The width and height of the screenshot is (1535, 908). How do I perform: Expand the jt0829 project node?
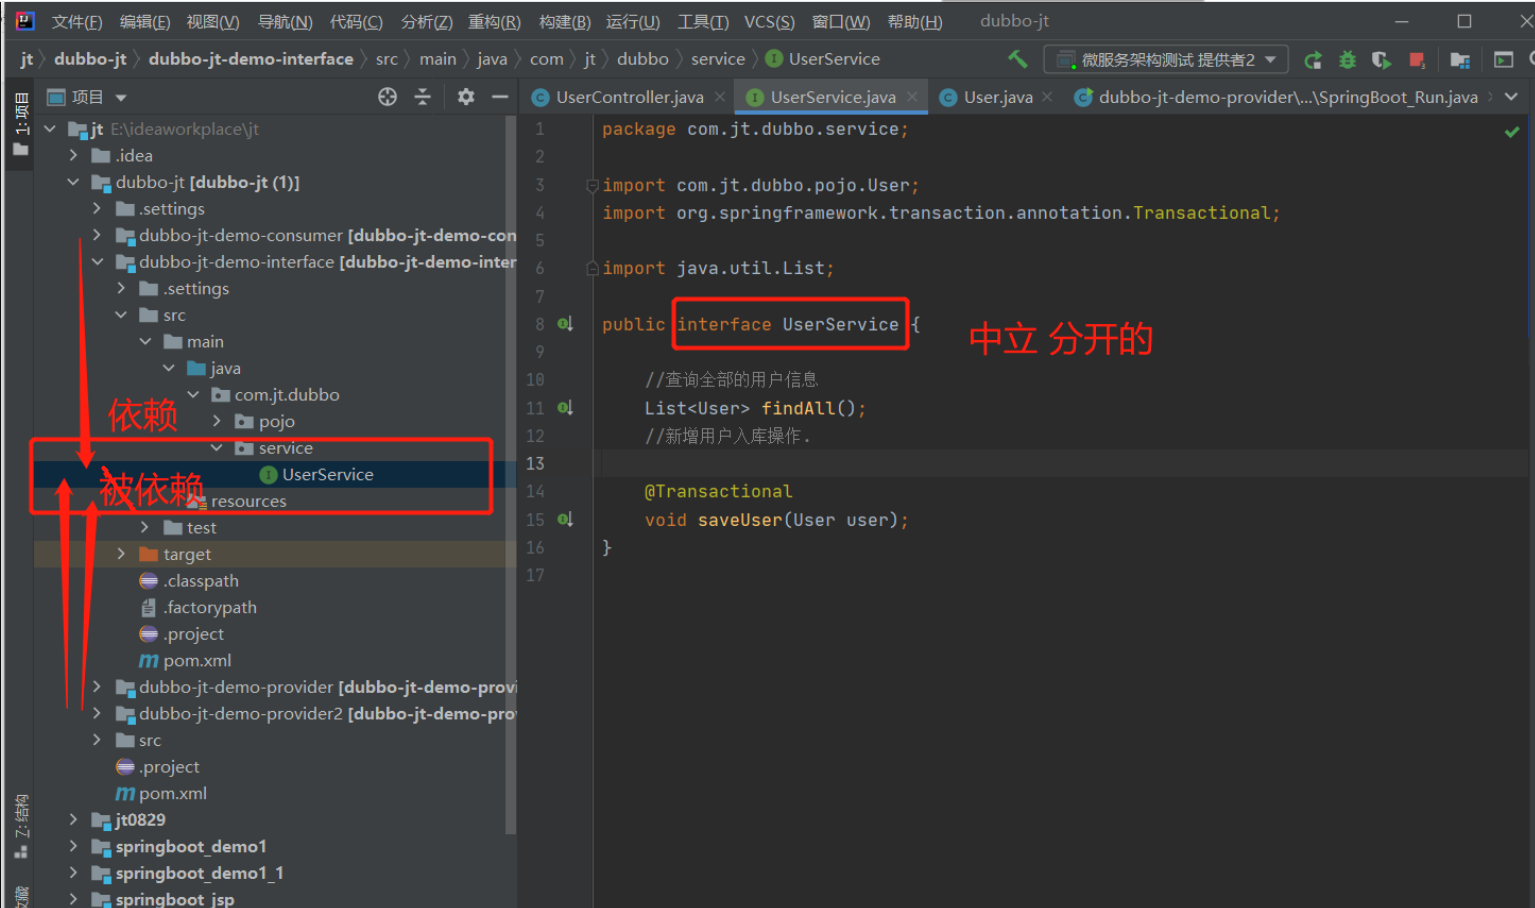click(x=73, y=820)
